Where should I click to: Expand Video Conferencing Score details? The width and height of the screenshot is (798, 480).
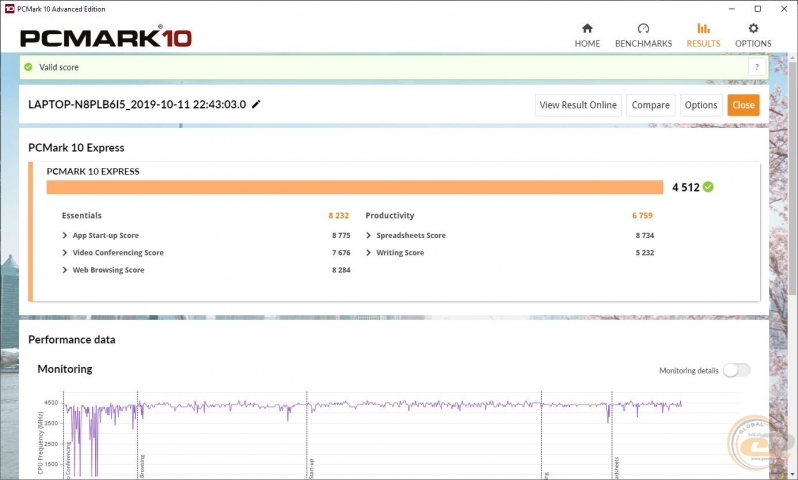[x=65, y=252]
